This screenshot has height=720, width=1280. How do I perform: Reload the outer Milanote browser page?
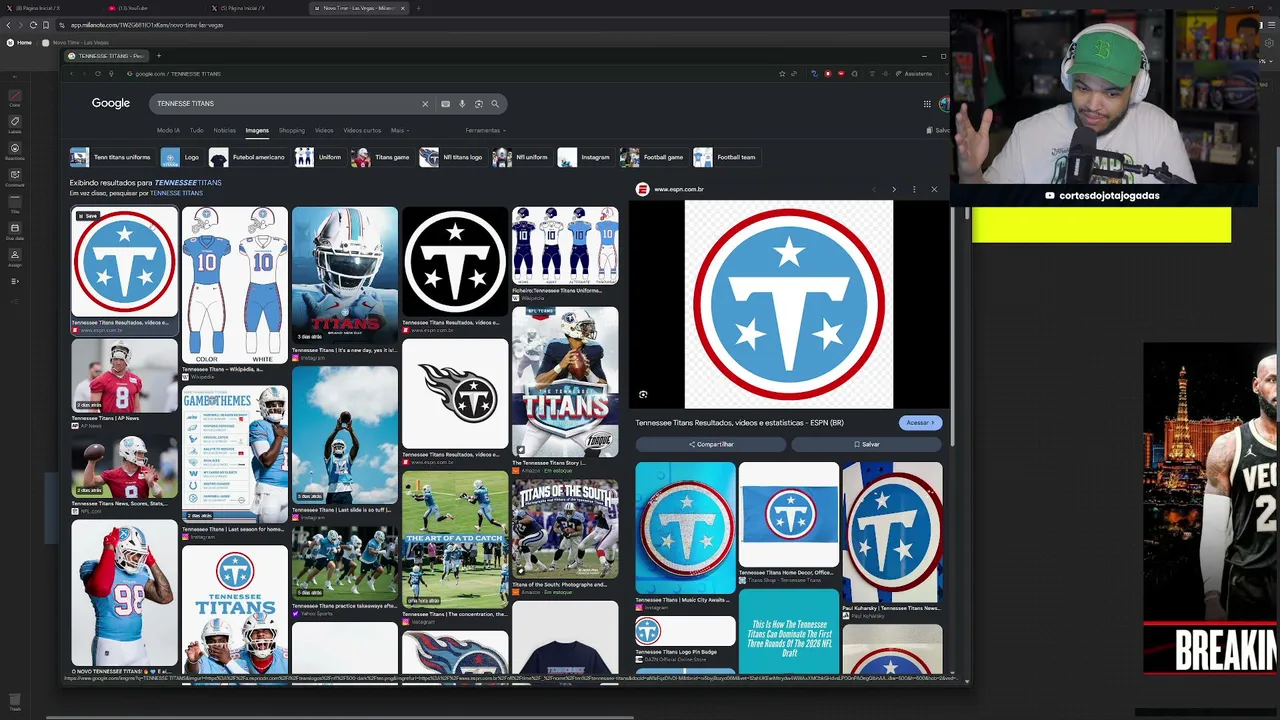[33, 25]
